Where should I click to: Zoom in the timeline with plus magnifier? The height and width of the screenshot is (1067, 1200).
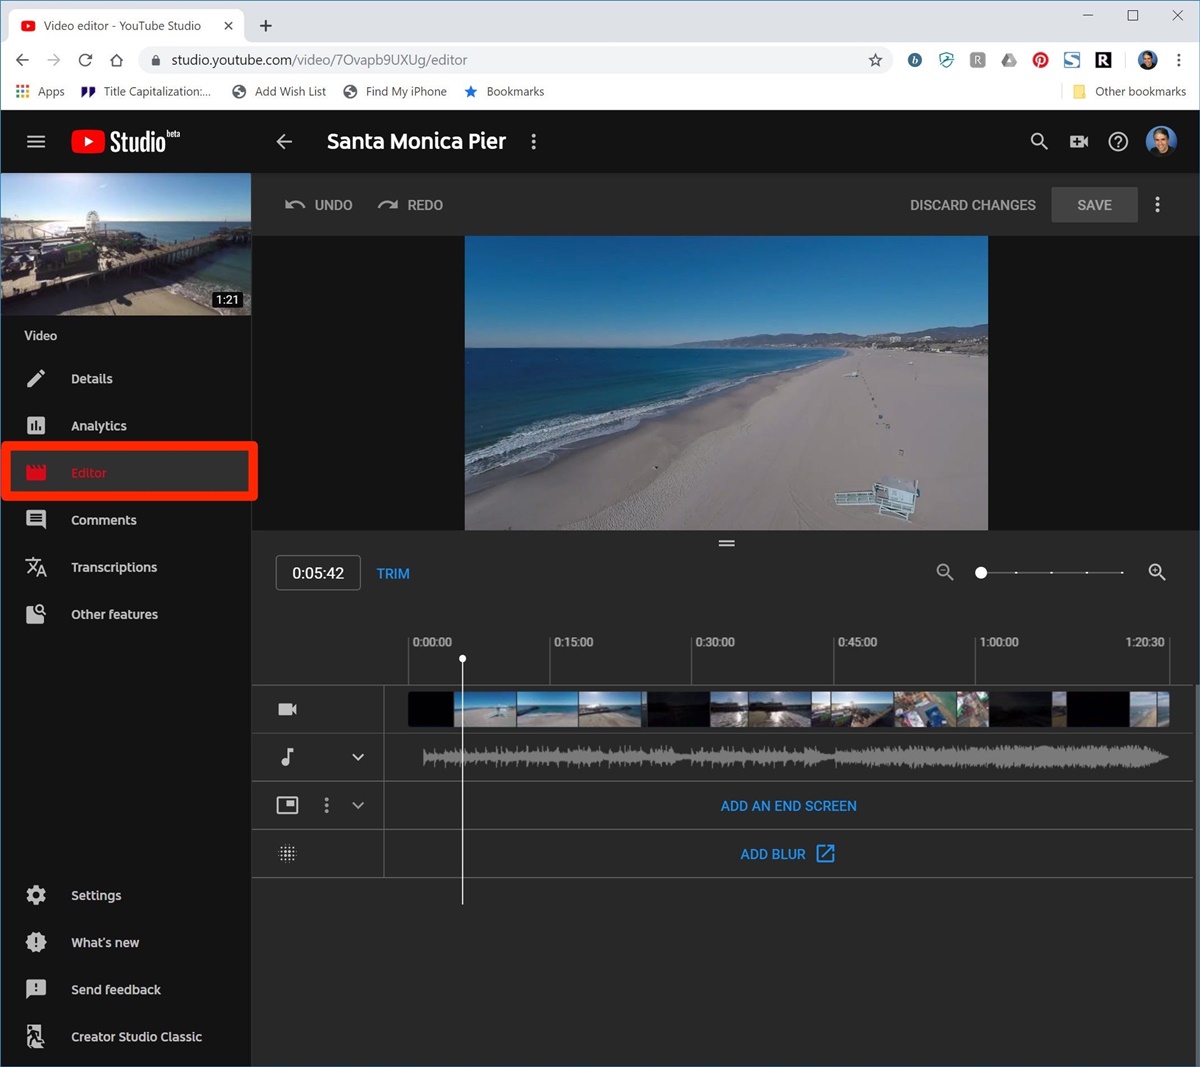click(x=1157, y=572)
